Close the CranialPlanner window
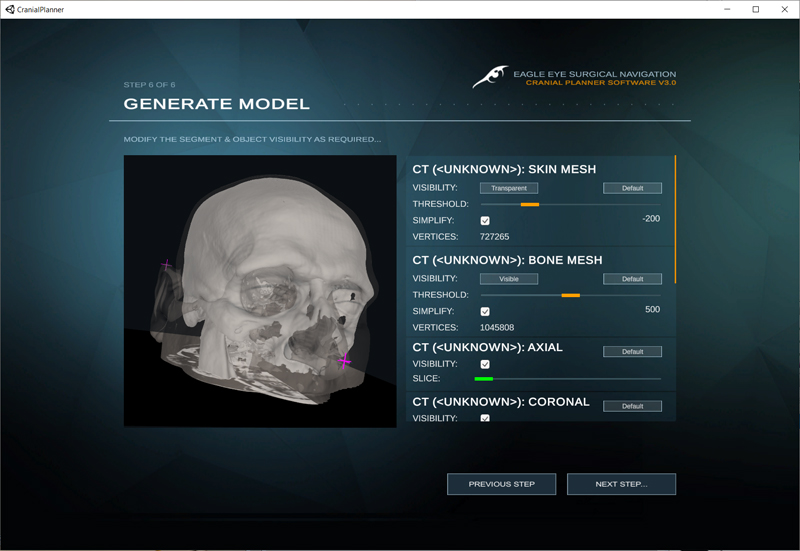The image size is (800, 551). [x=785, y=9]
